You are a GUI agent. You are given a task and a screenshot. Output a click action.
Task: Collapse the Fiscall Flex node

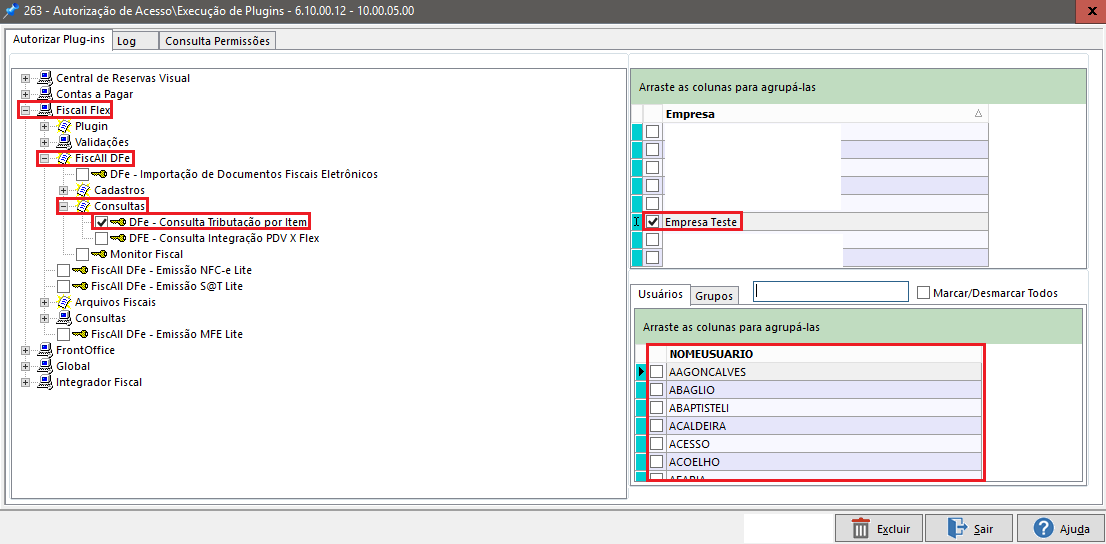click(x=26, y=110)
